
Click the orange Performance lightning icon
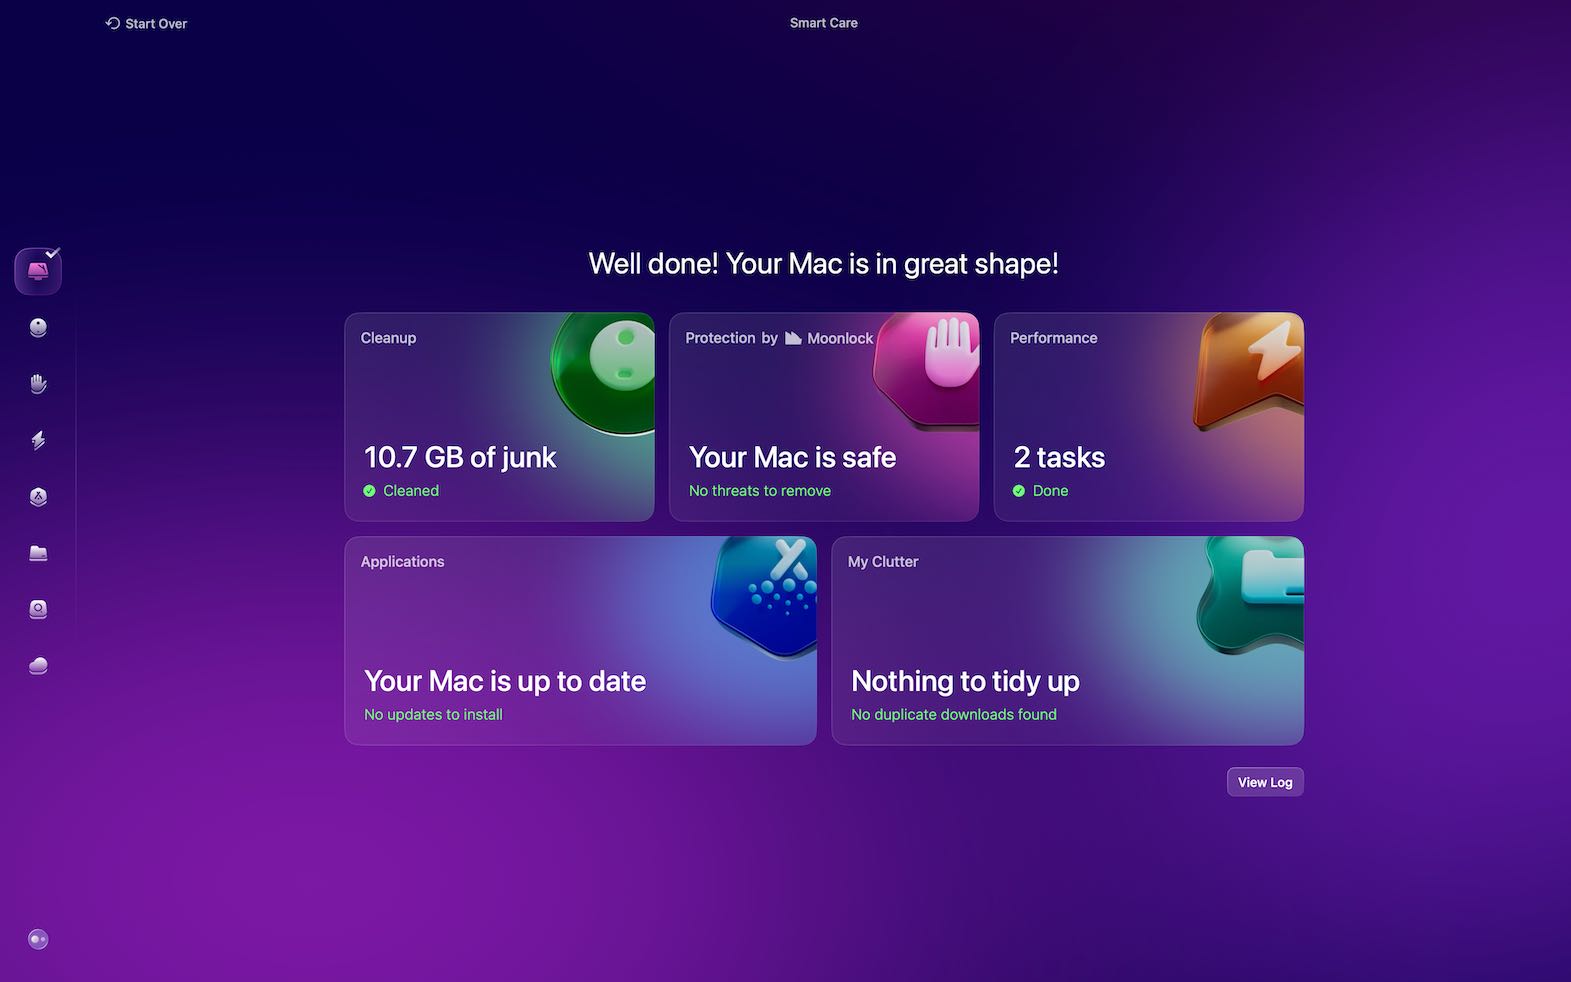[x=1250, y=372]
